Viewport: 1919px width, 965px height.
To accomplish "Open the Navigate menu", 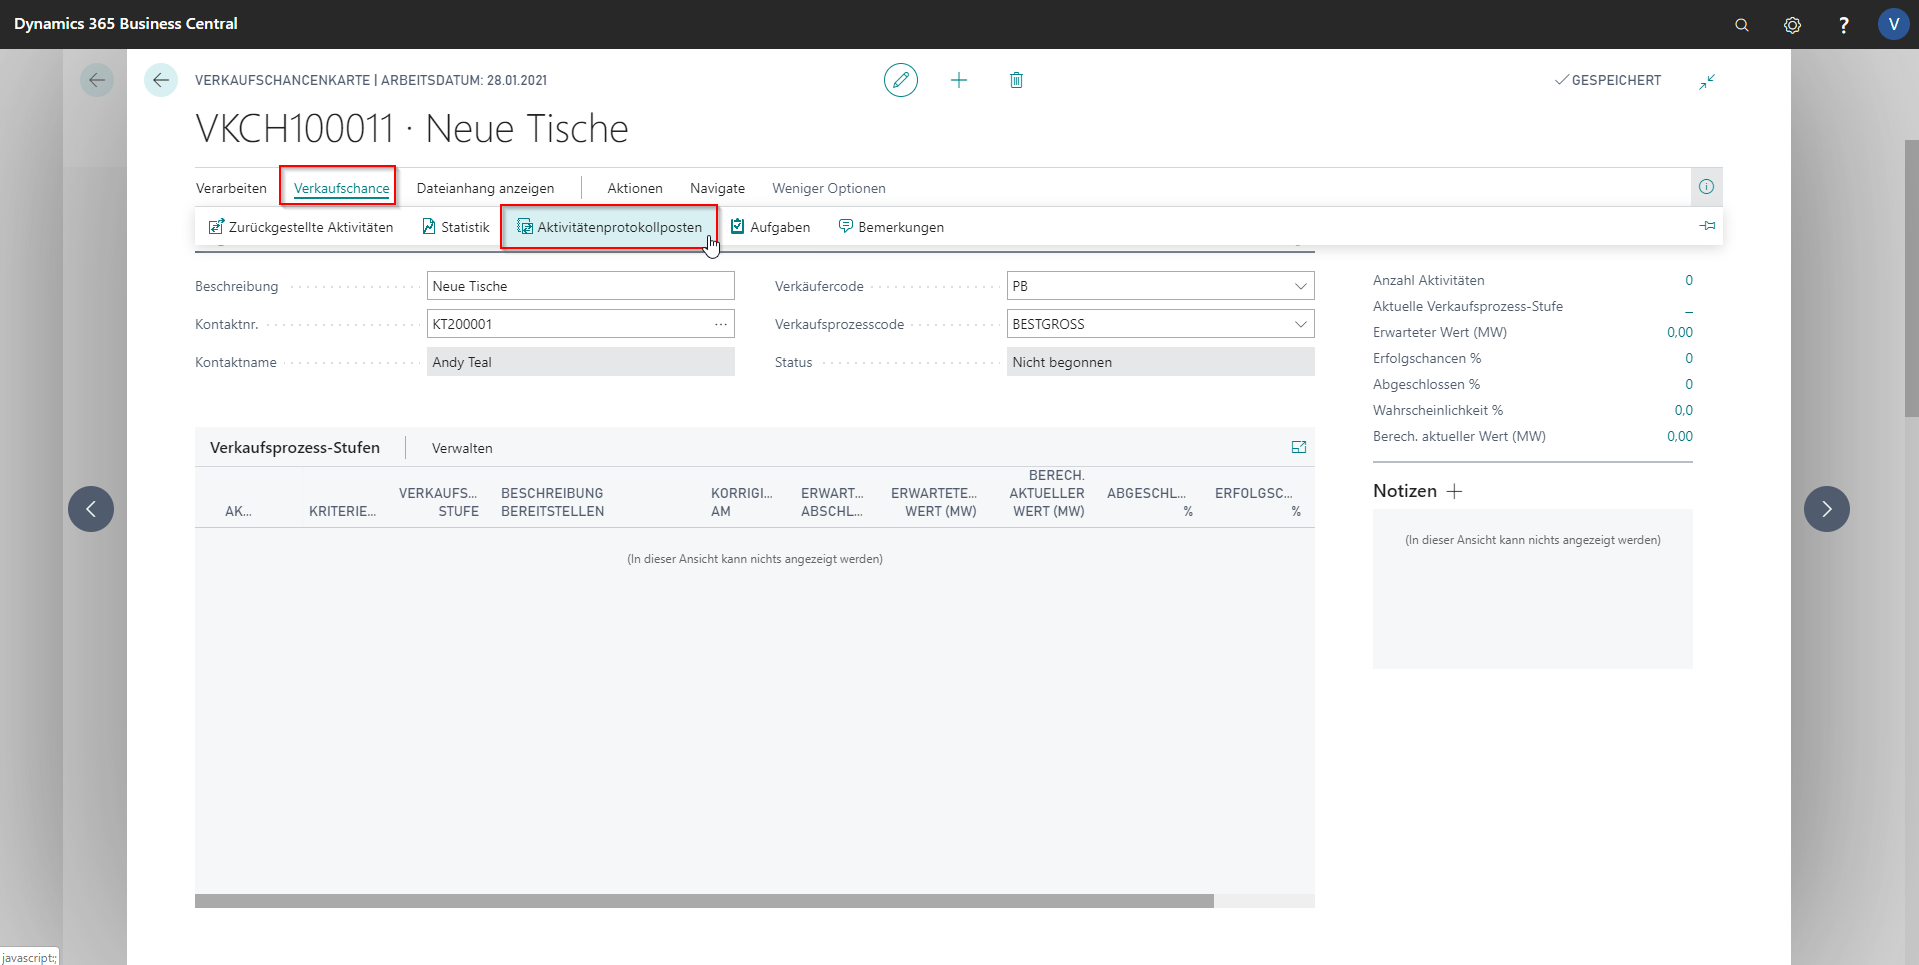I will coord(717,188).
